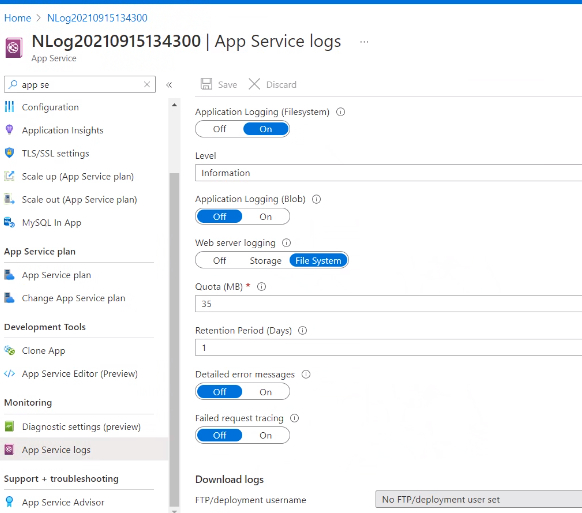Click the Scale up icon
The height and width of the screenshot is (513, 582).
pos(9,176)
